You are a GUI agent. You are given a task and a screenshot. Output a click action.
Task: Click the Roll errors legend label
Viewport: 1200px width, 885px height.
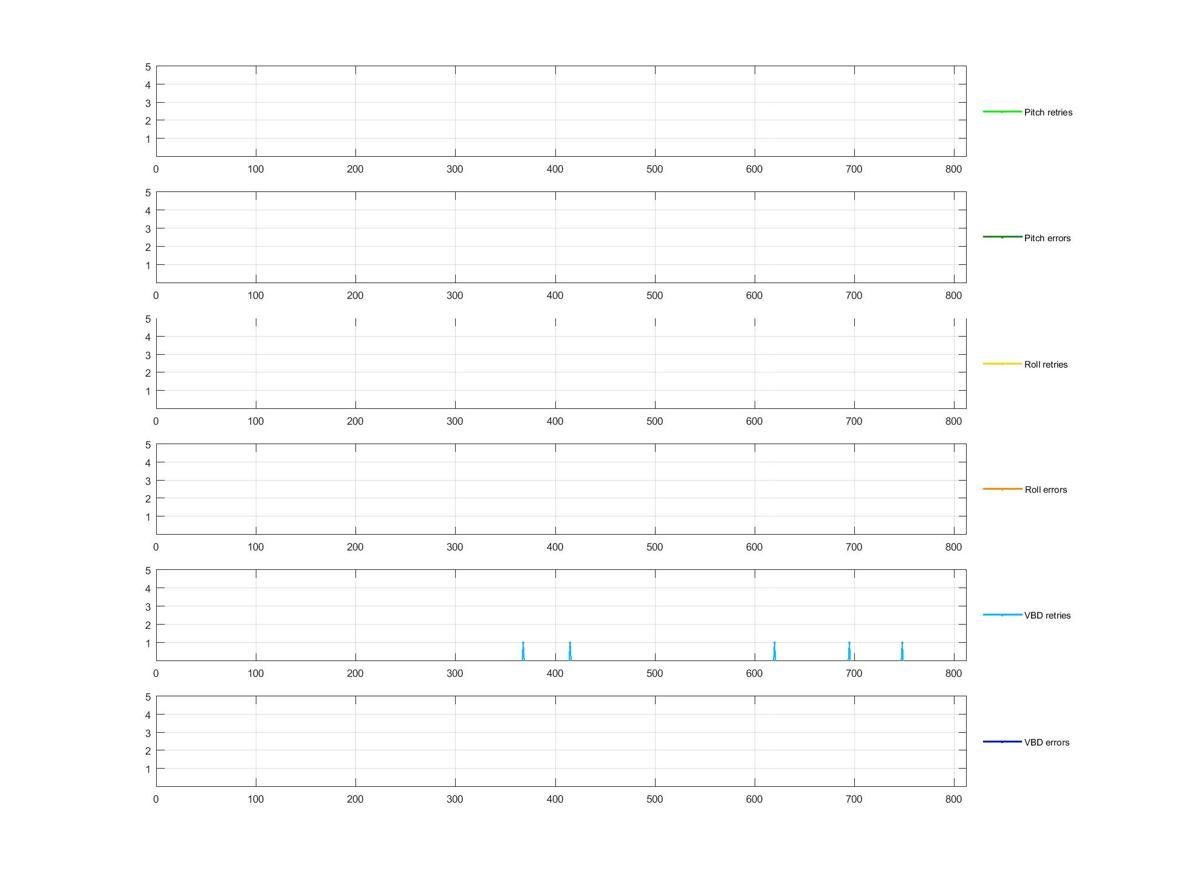tap(1046, 490)
